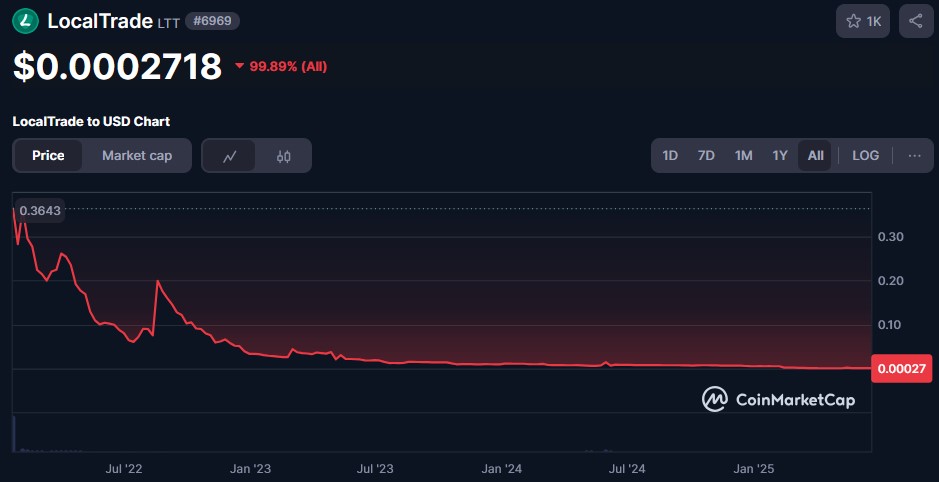Click the Jan '23 axis label
The height and width of the screenshot is (482, 939).
(x=250, y=468)
